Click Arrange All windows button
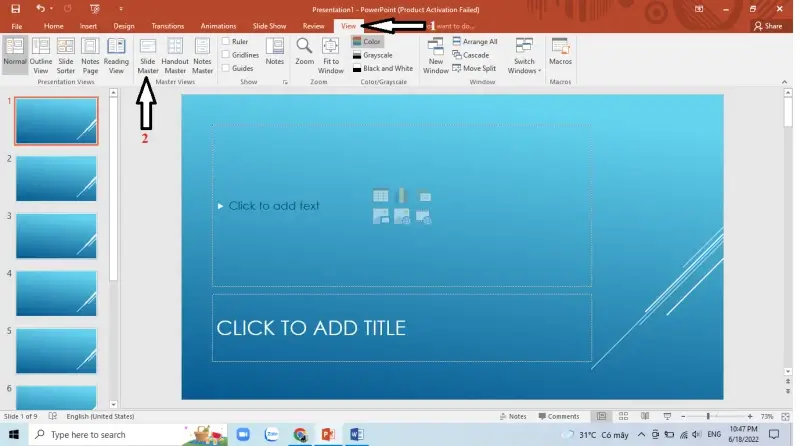 tap(475, 42)
